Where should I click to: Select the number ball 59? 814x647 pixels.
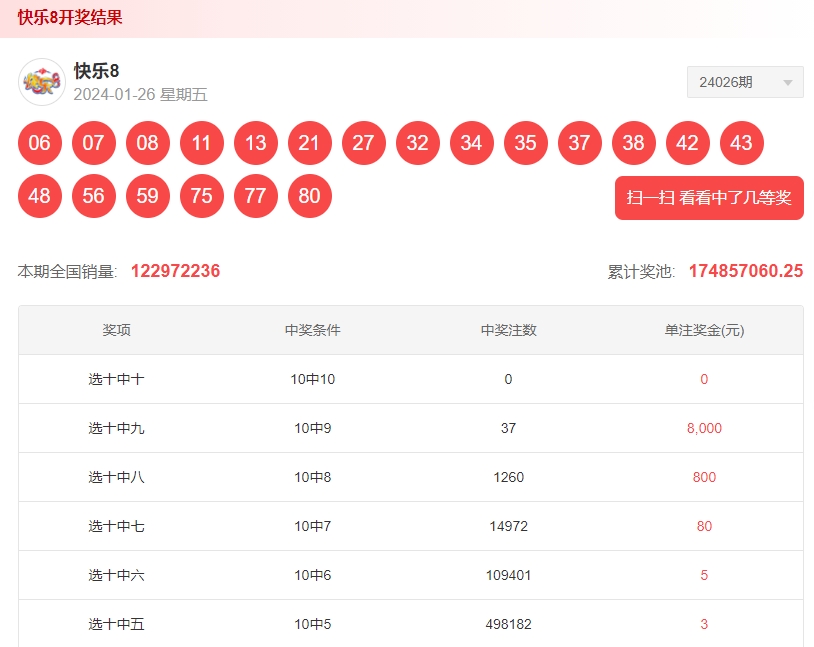tap(147, 196)
